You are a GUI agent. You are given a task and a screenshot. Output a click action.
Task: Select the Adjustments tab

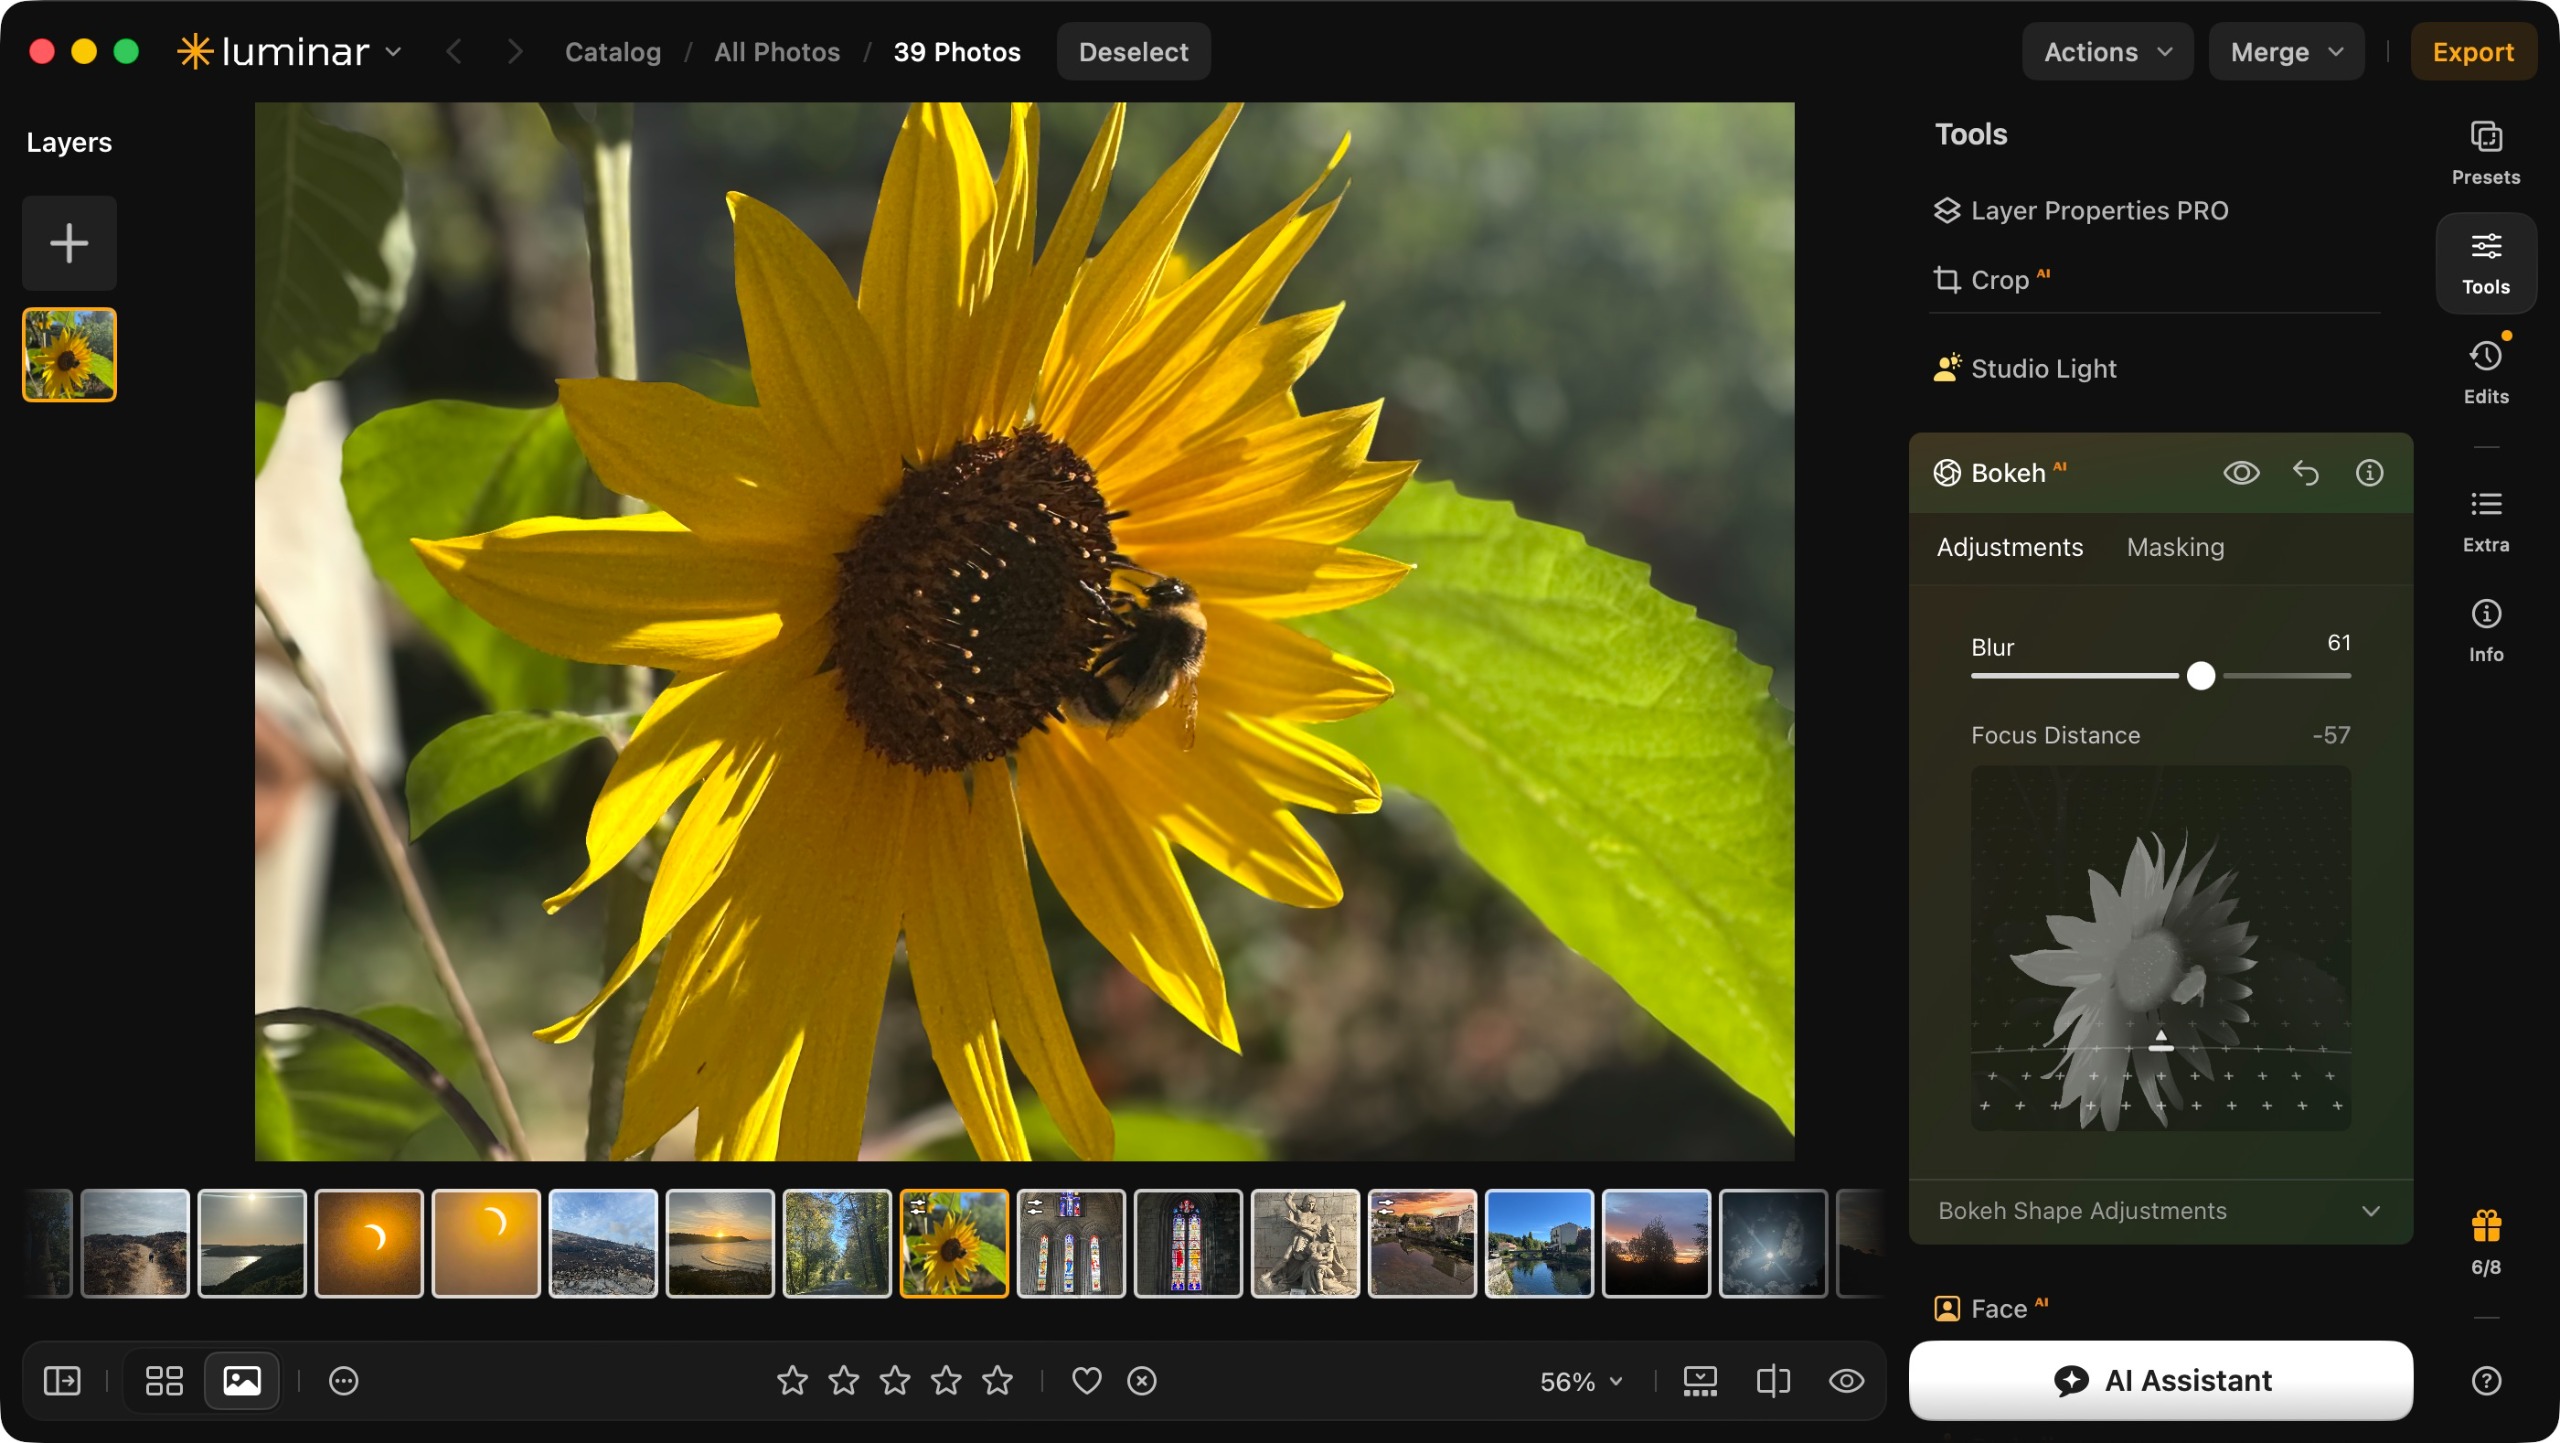(x=2009, y=547)
